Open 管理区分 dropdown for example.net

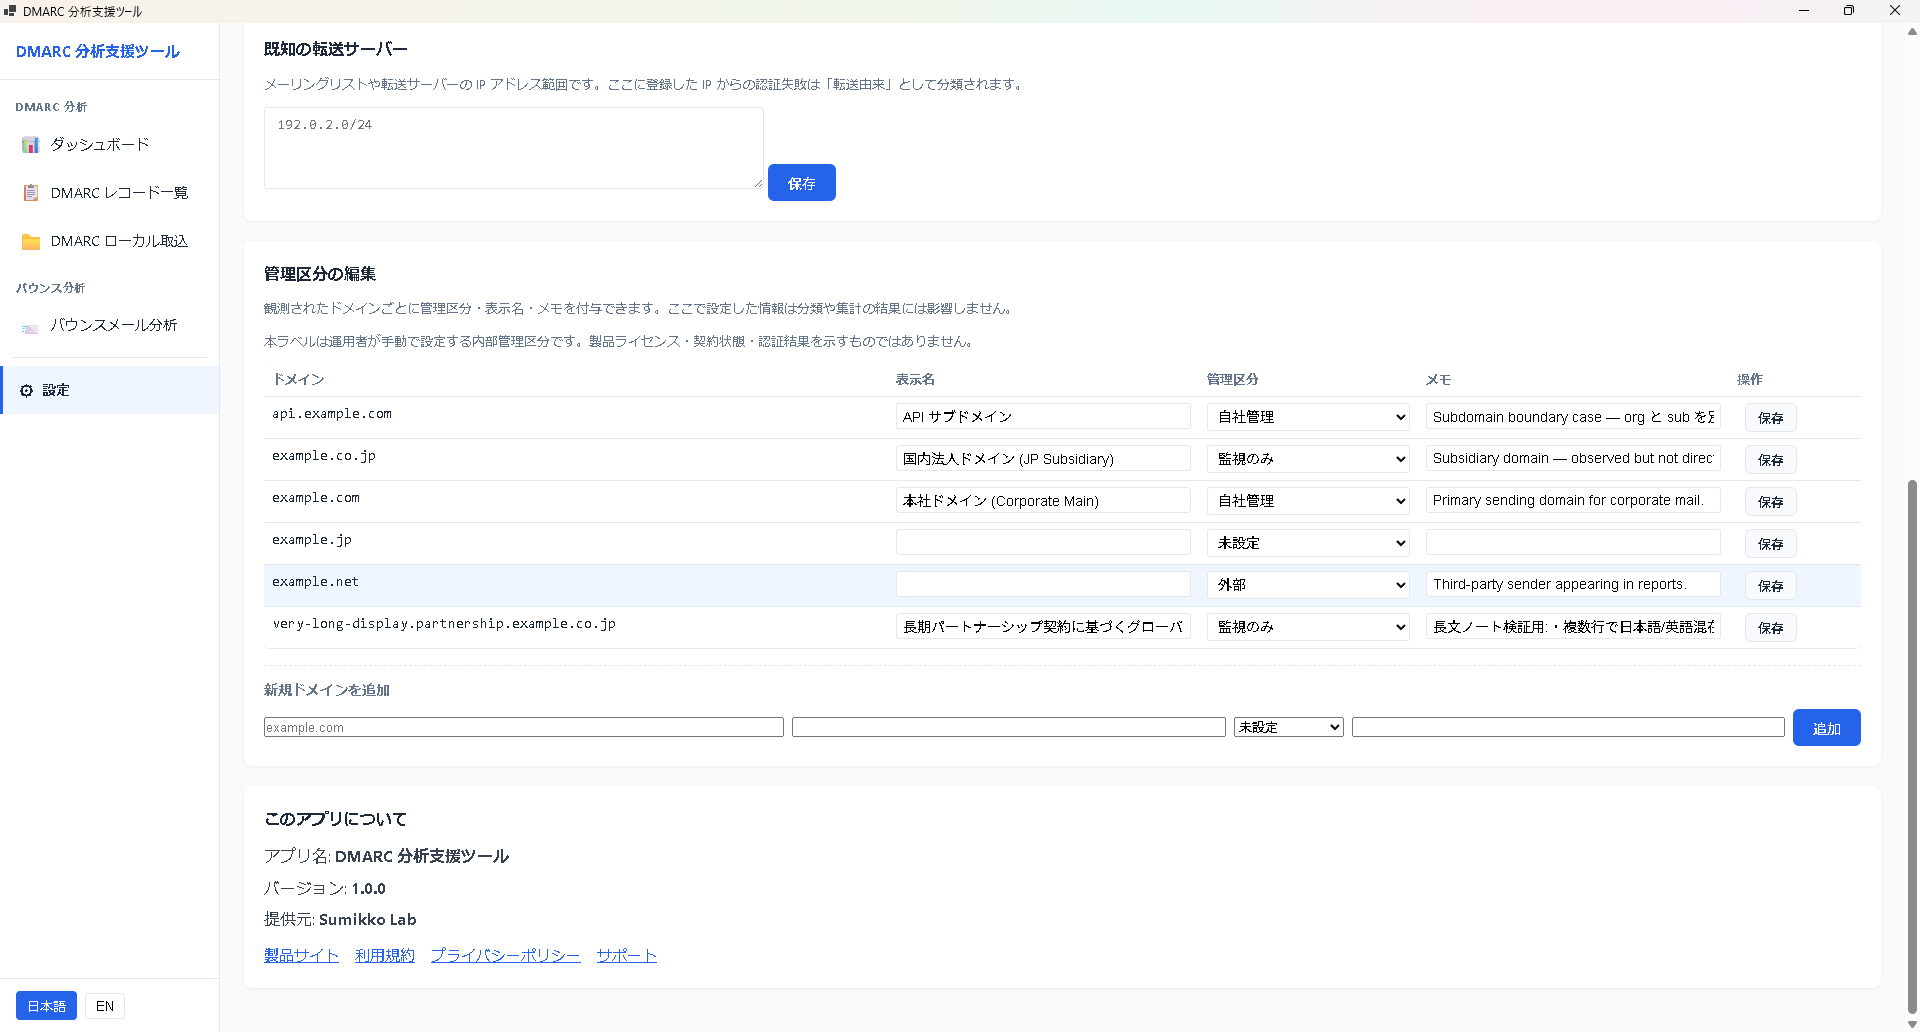pos(1308,585)
